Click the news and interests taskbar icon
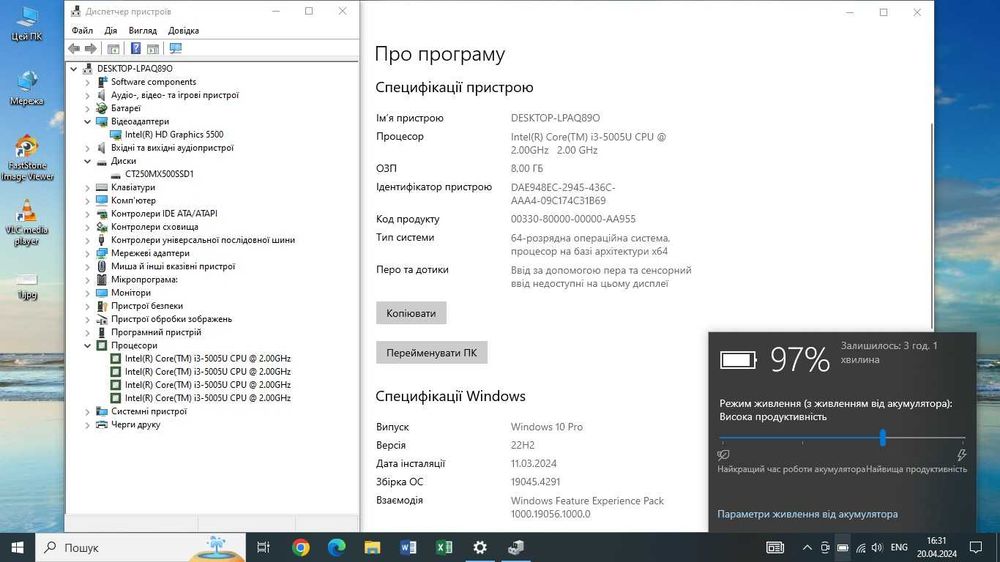The width and height of the screenshot is (1000, 562). (x=775, y=547)
